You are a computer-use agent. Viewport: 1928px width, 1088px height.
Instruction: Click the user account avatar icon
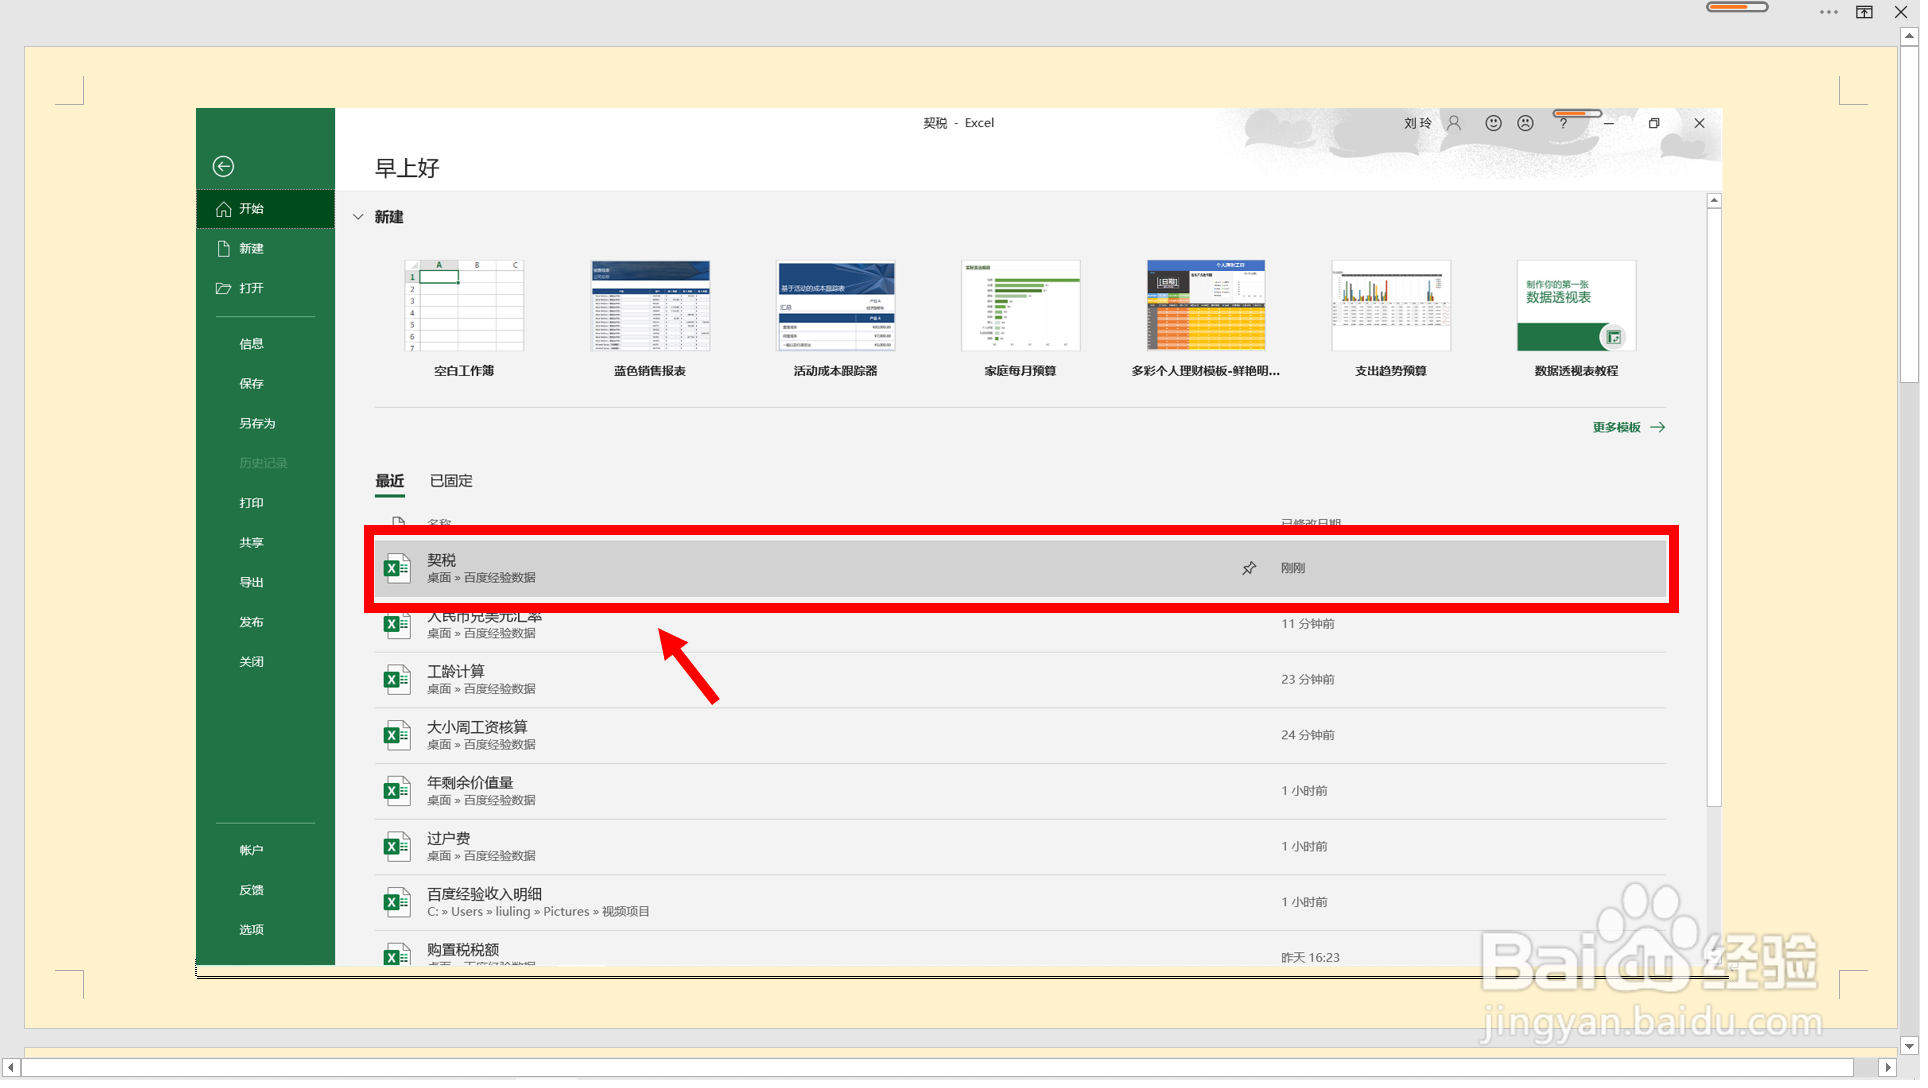[x=1460, y=124]
